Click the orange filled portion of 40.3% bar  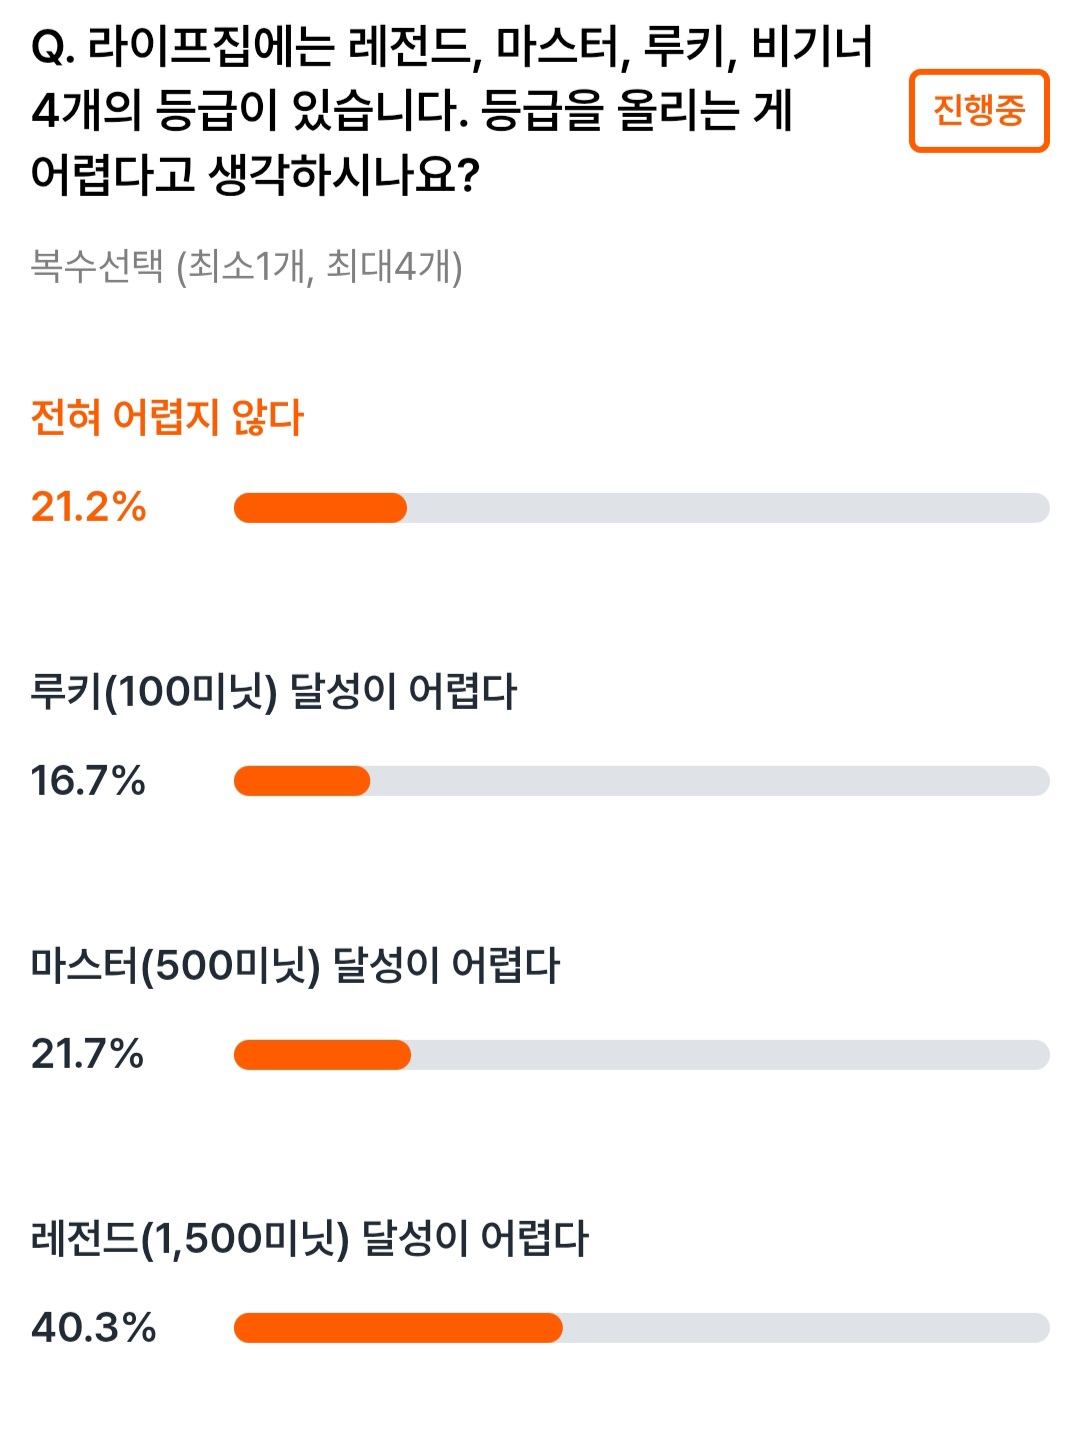click(398, 1328)
